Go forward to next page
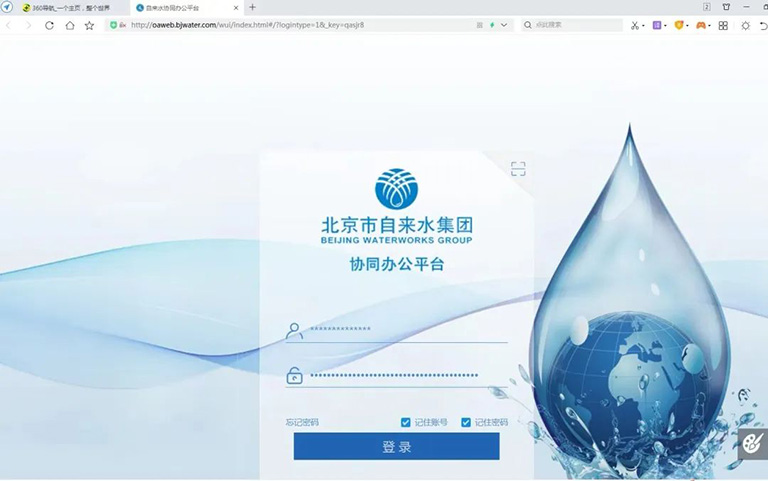This screenshot has width=768, height=481. tap(28, 25)
